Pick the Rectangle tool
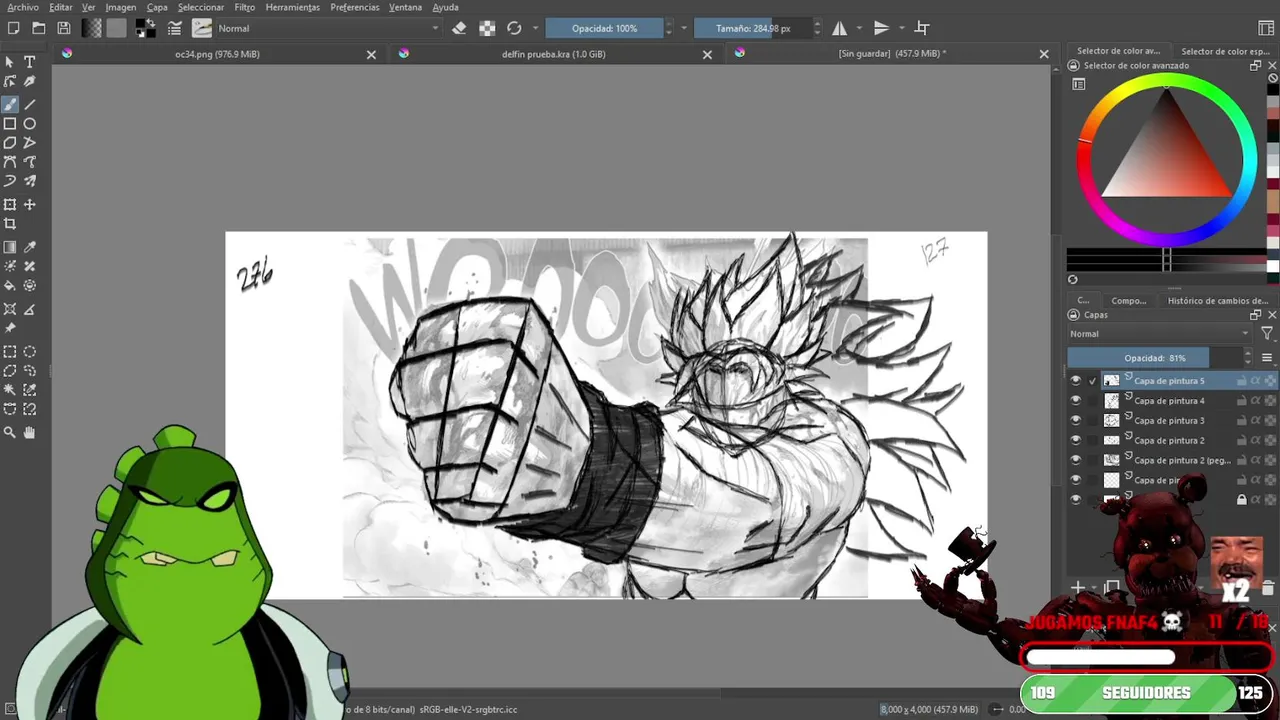 (10, 124)
